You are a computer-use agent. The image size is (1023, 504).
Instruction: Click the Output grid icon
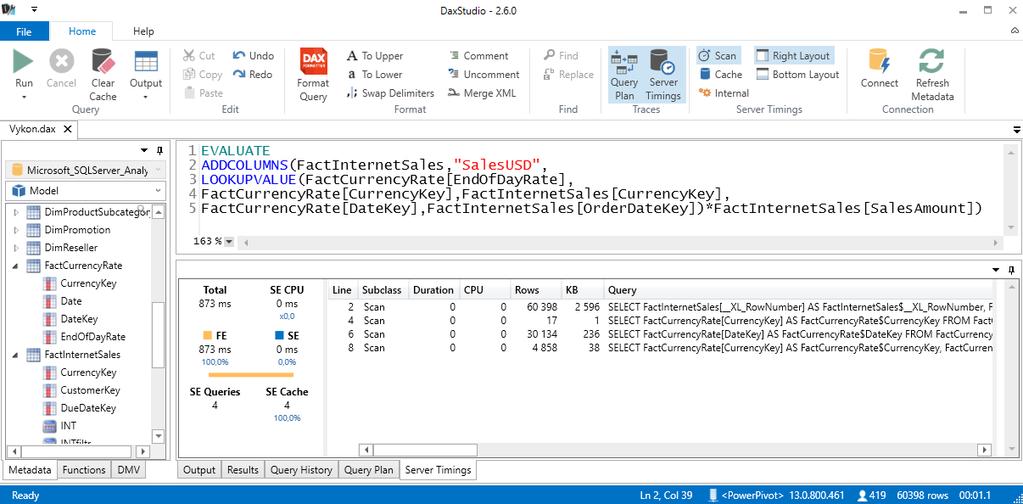[x=146, y=61]
